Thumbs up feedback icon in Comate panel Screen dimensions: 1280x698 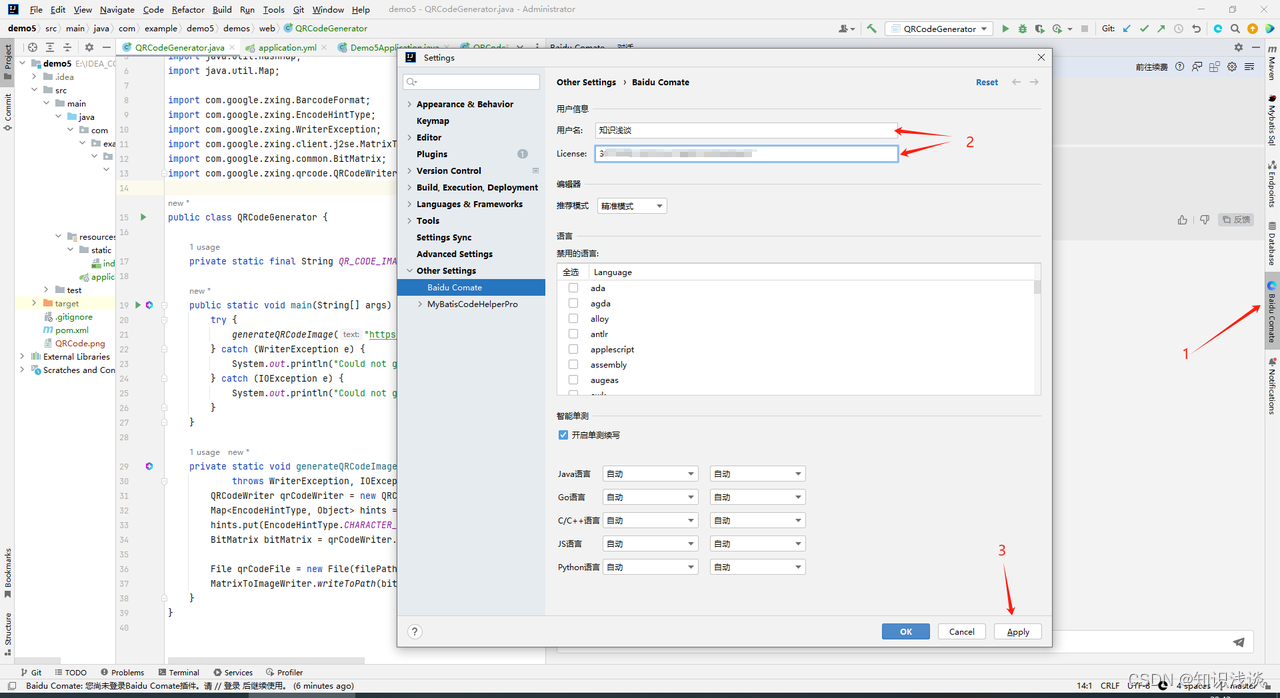(x=1183, y=220)
